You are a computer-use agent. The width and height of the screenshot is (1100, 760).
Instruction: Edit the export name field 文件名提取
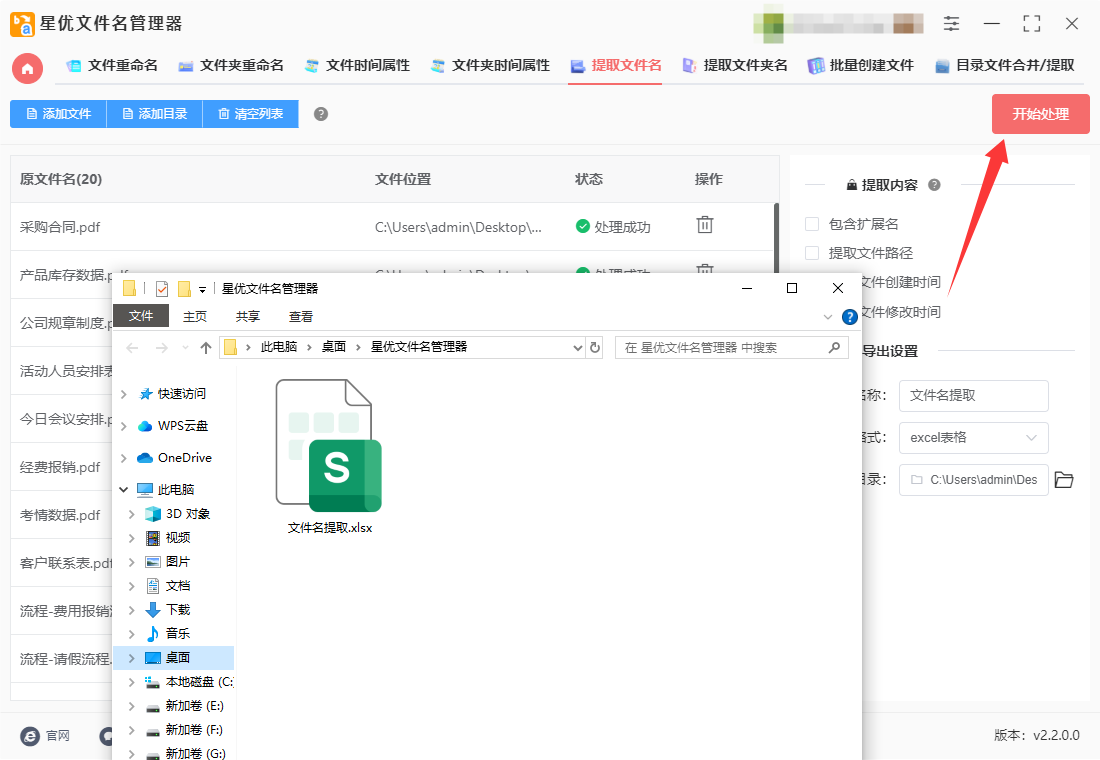[974, 396]
